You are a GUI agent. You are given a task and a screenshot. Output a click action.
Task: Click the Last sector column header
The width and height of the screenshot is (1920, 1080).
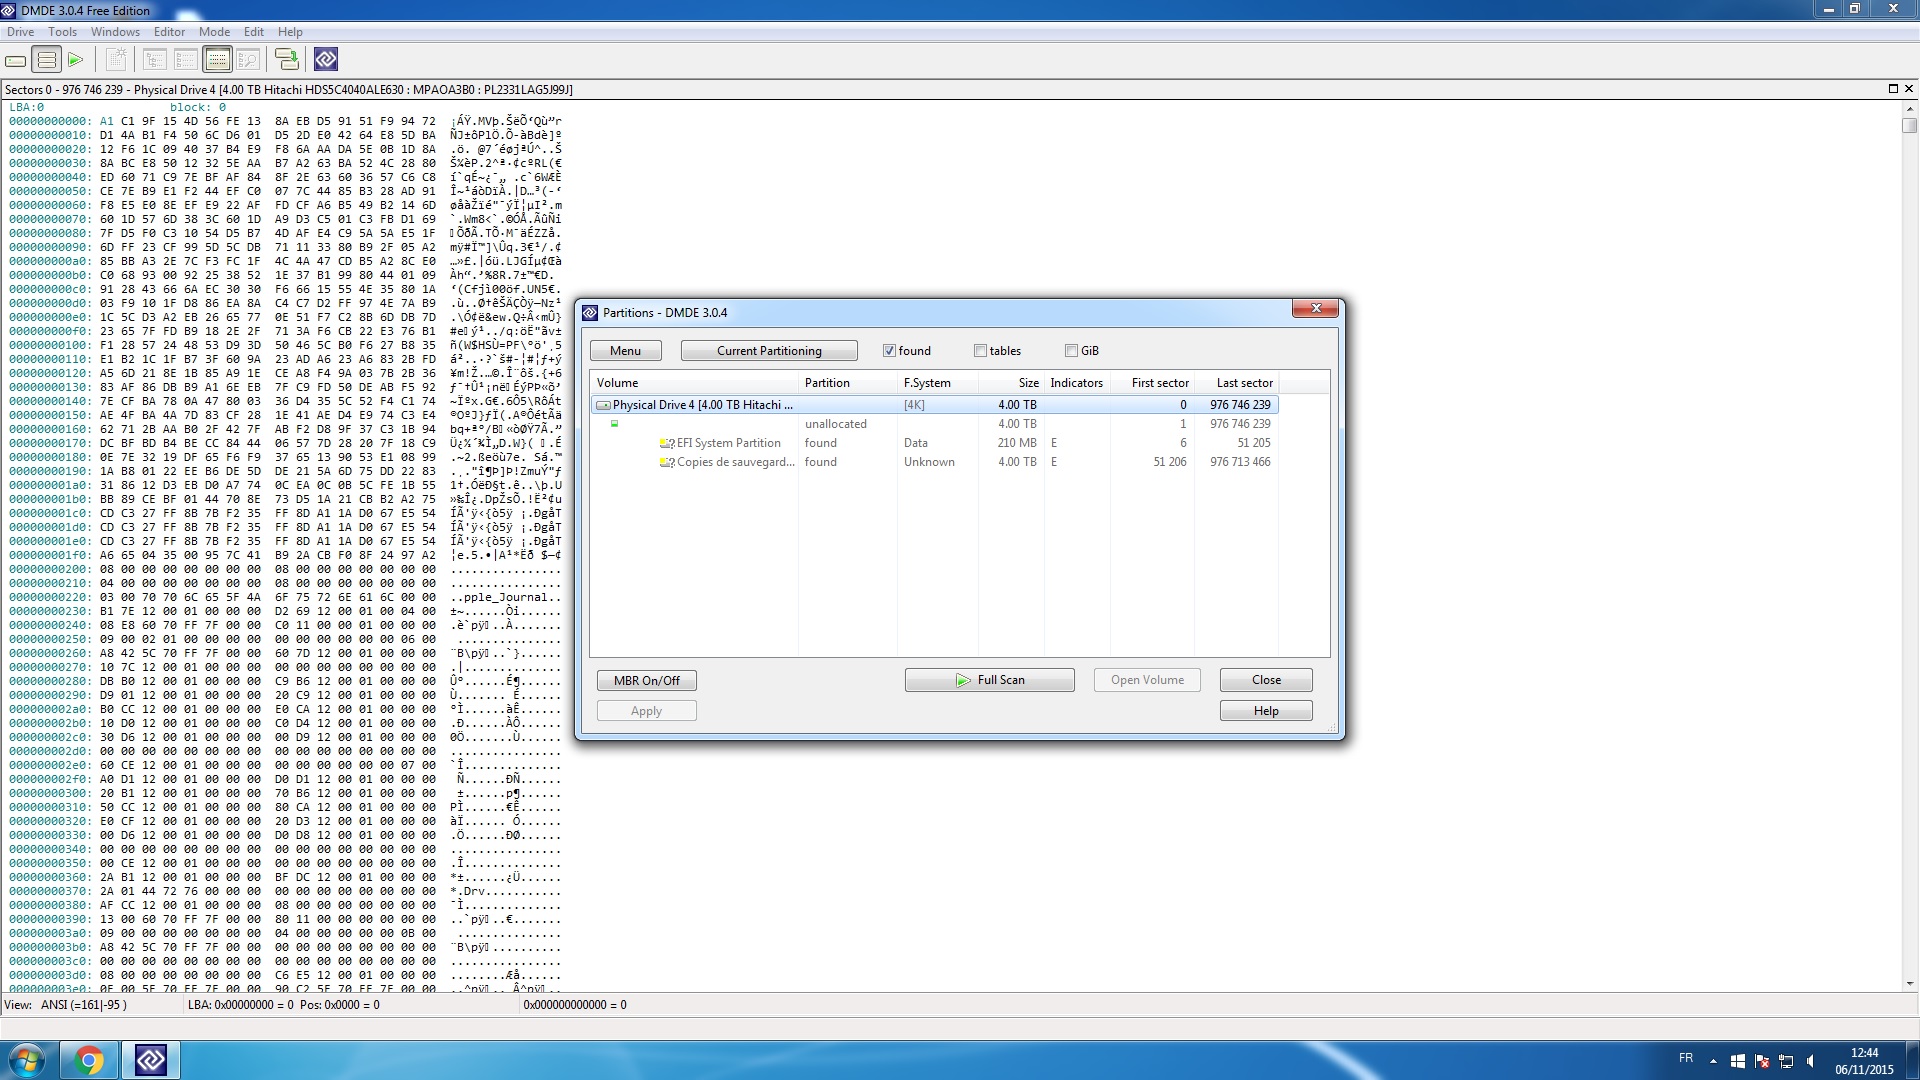pos(1236,383)
